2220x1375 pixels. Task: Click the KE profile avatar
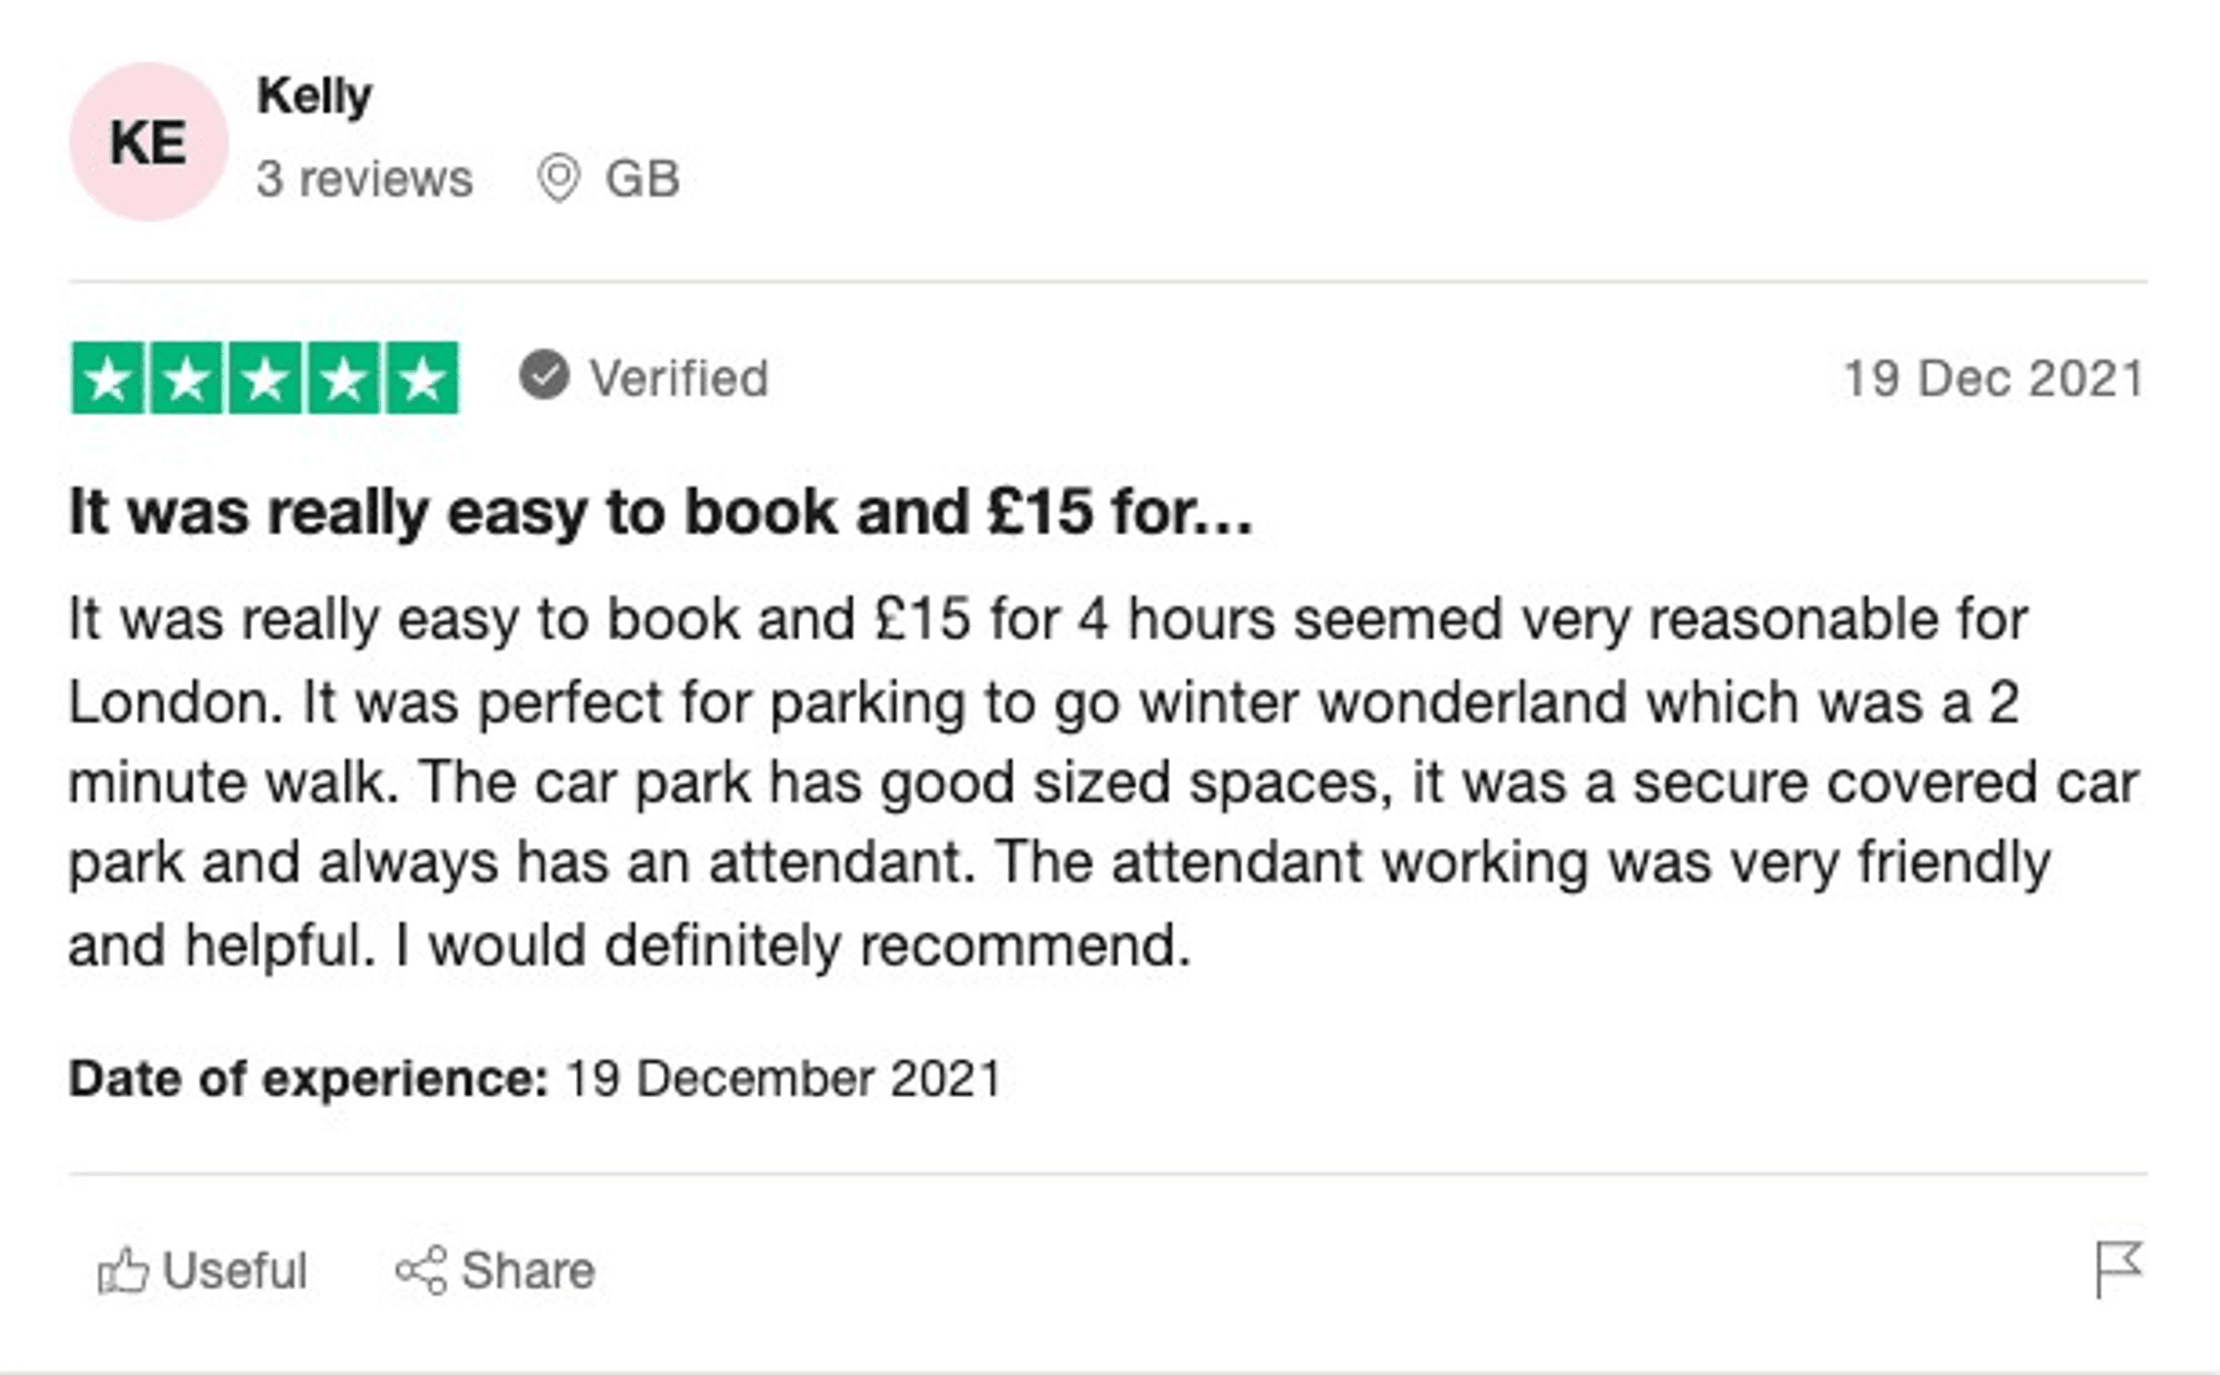click(148, 142)
